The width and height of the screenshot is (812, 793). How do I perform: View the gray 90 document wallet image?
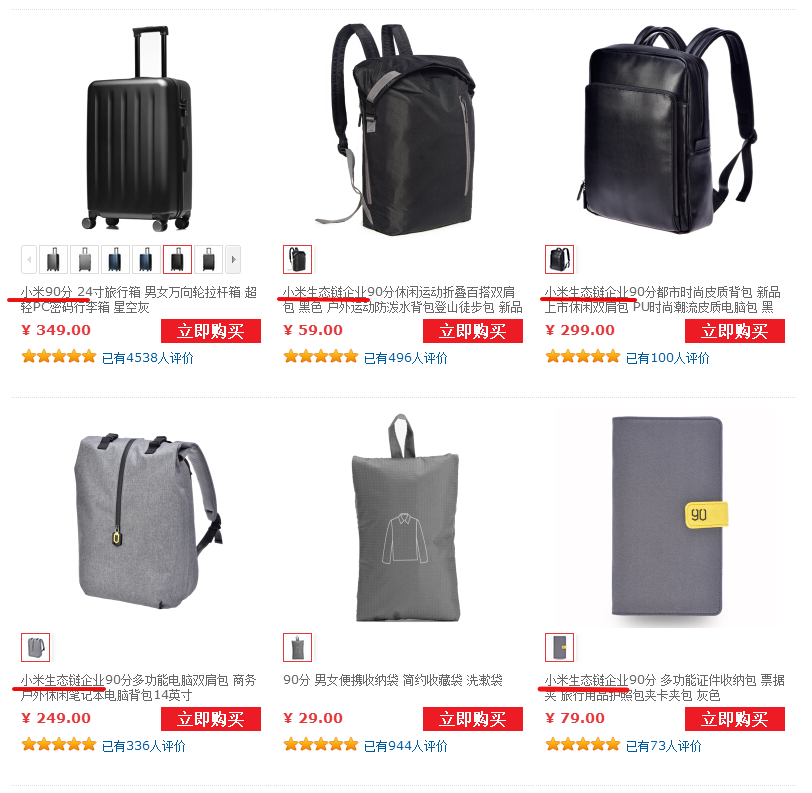tap(666, 516)
